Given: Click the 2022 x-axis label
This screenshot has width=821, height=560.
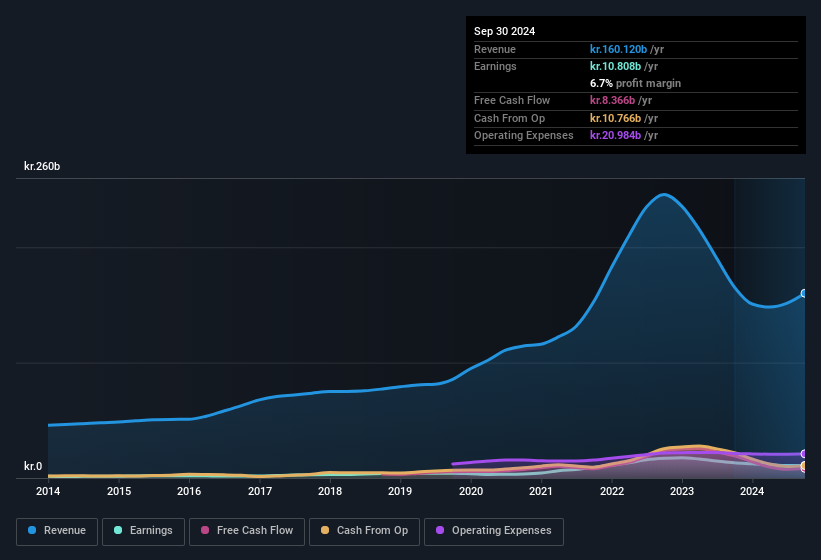Looking at the screenshot, I should pyautogui.click(x=612, y=491).
